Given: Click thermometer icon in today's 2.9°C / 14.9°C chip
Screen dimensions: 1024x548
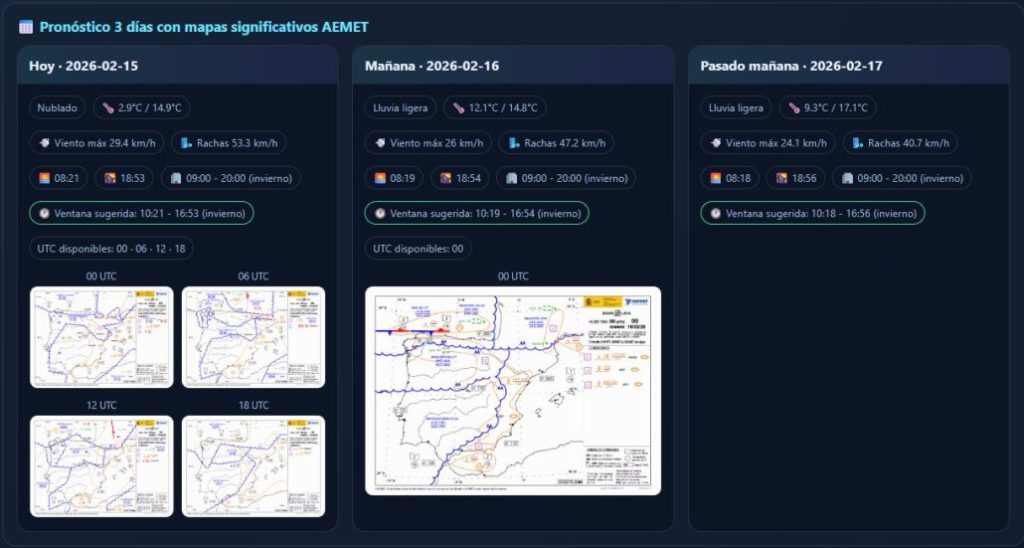Looking at the screenshot, I should pyautogui.click(x=109, y=108).
